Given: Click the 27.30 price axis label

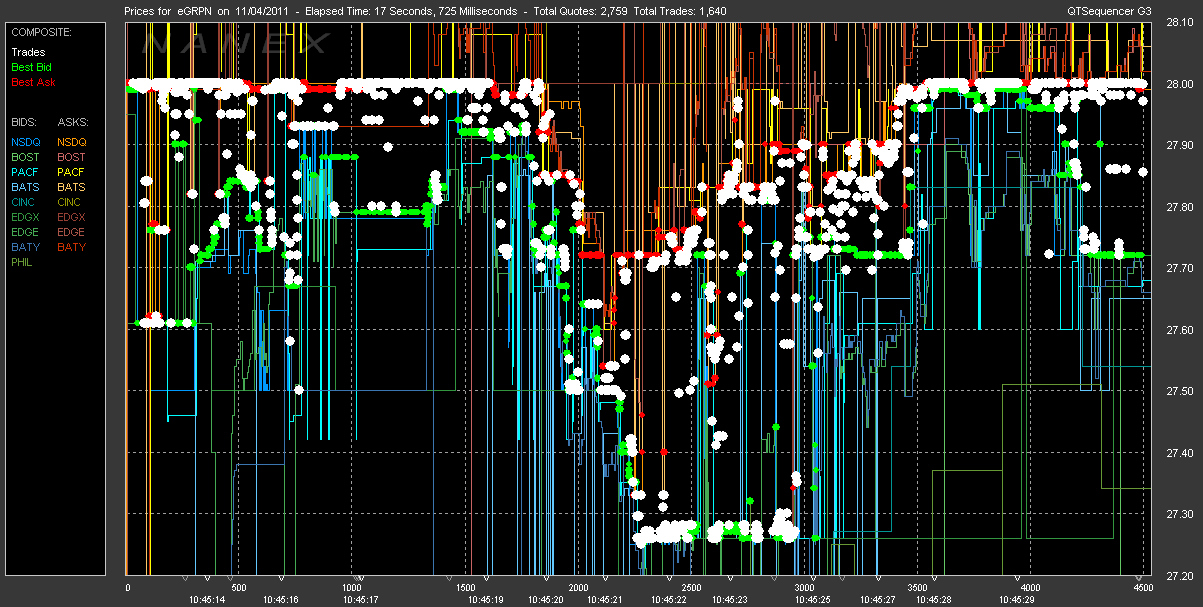Looking at the screenshot, I should point(1181,514).
